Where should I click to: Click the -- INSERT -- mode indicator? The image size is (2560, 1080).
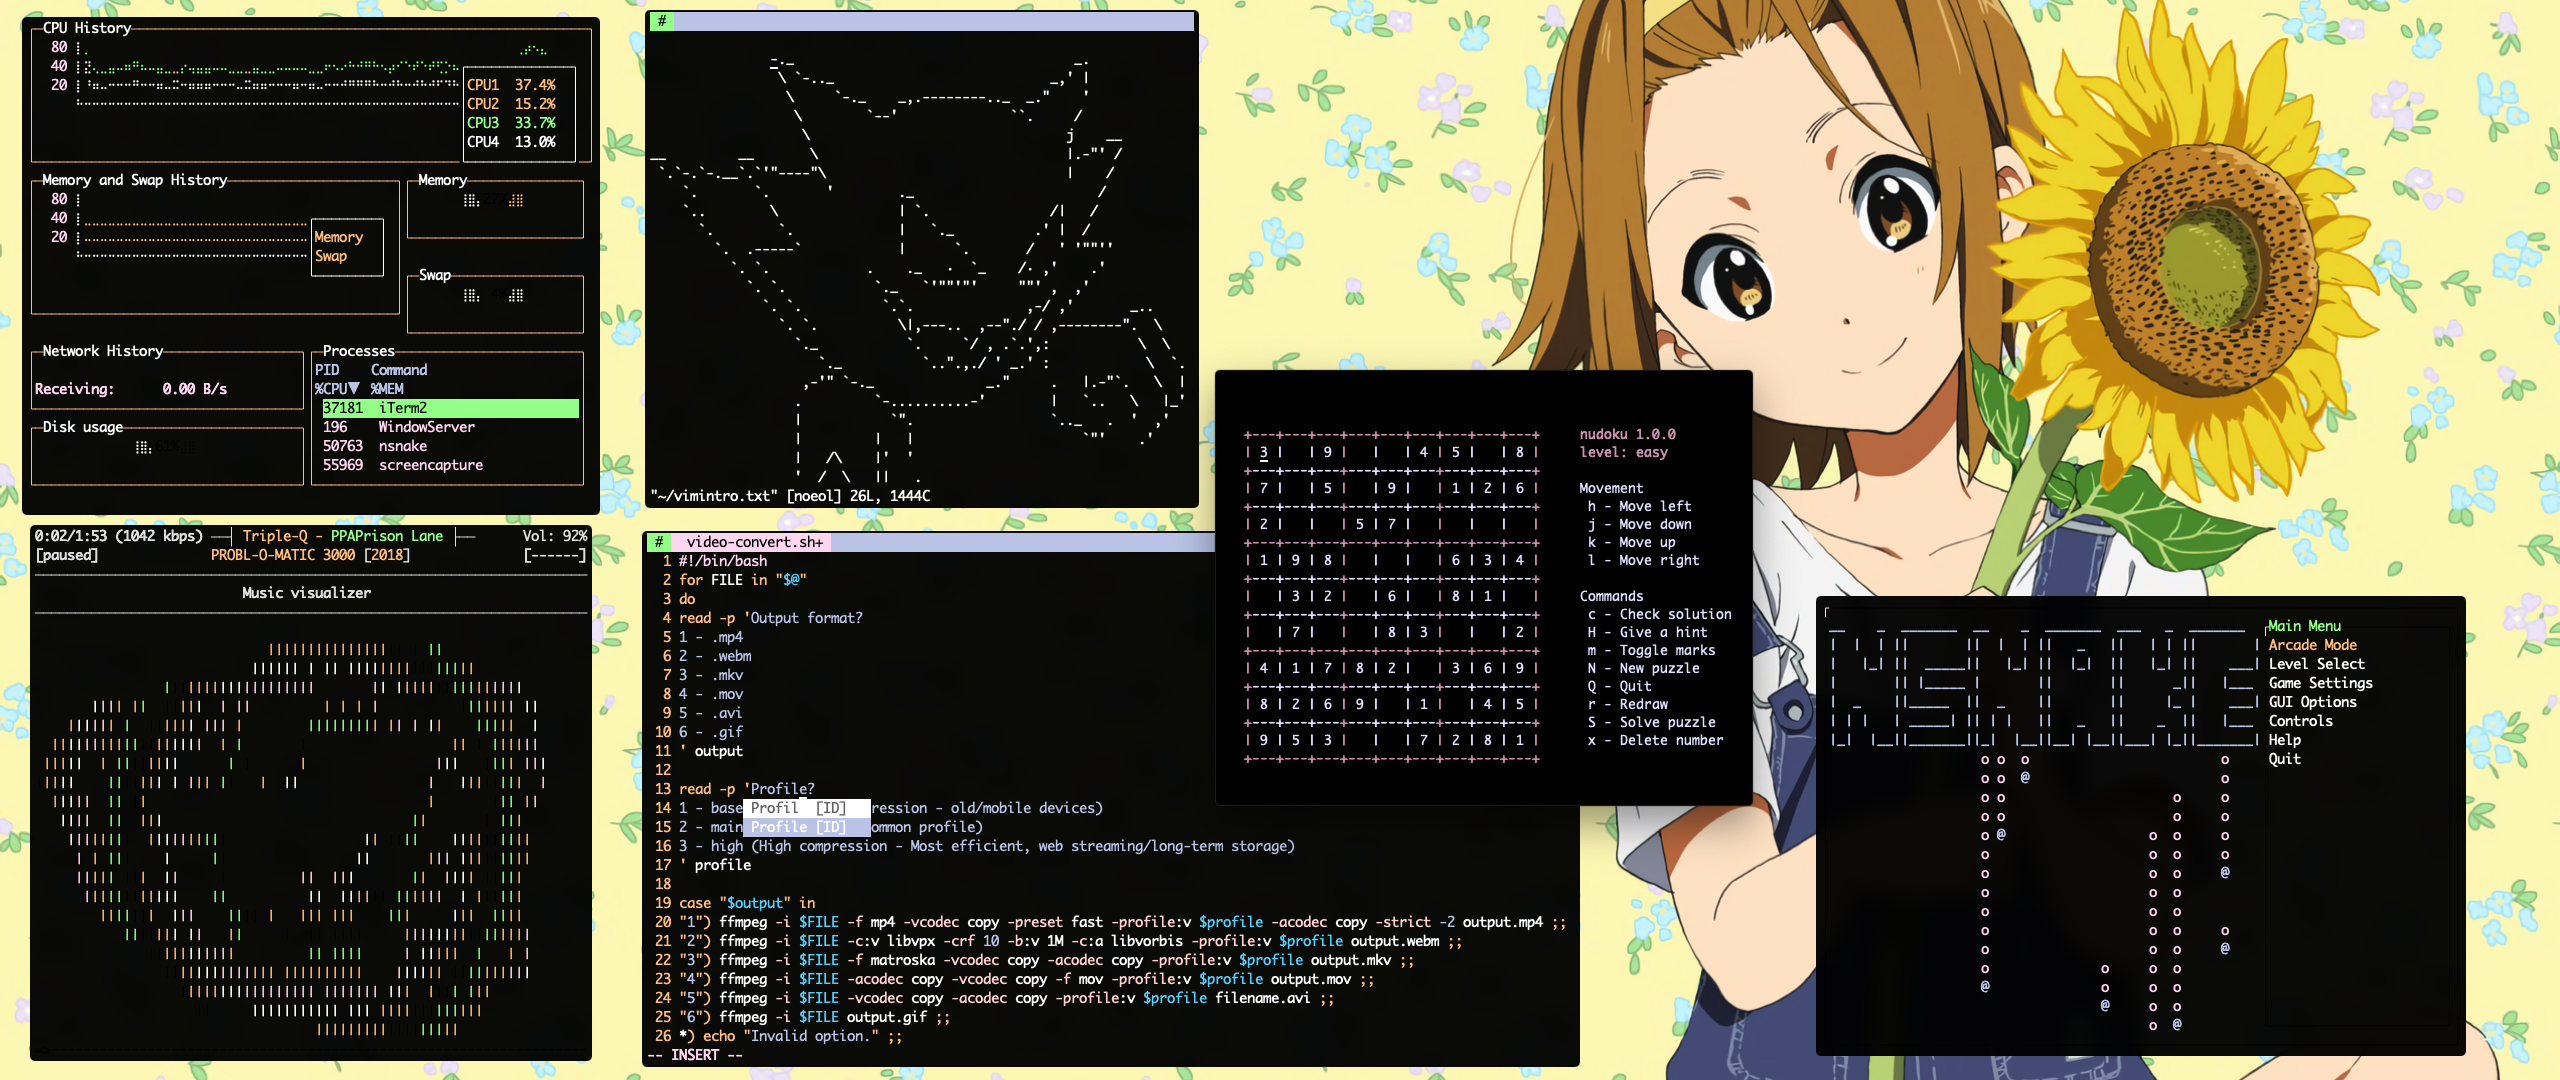tap(696, 1055)
